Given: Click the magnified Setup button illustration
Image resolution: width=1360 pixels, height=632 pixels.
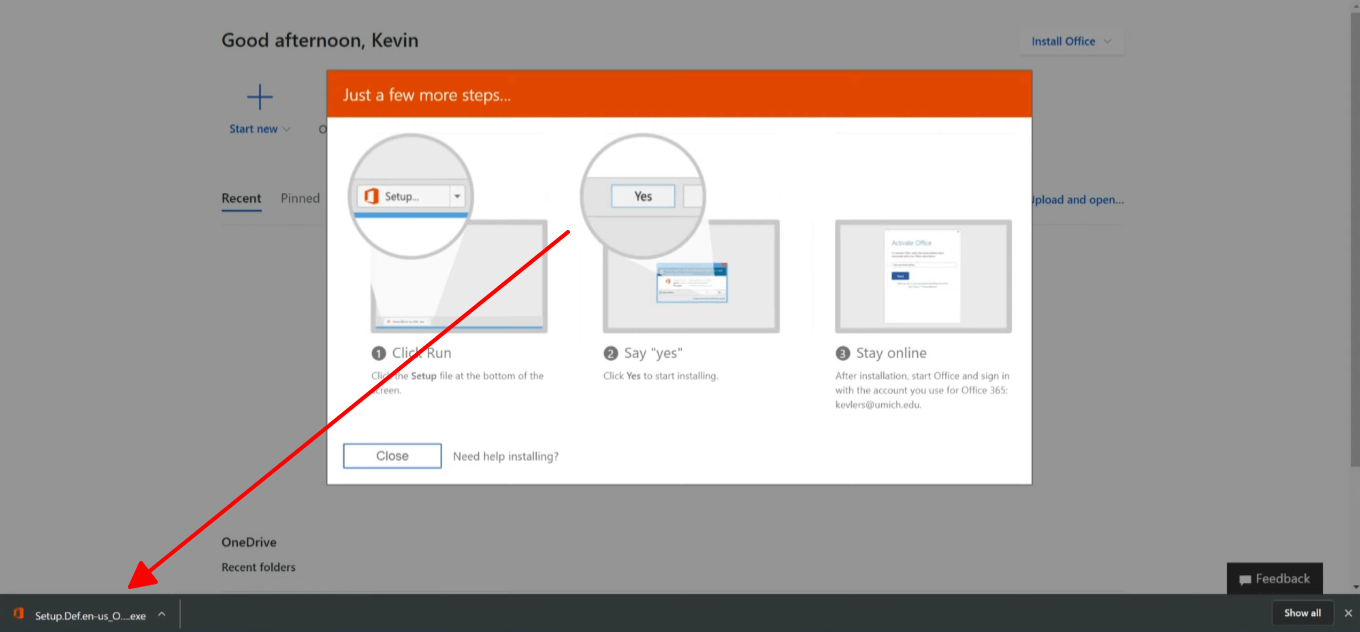Looking at the screenshot, I should pyautogui.click(x=412, y=196).
